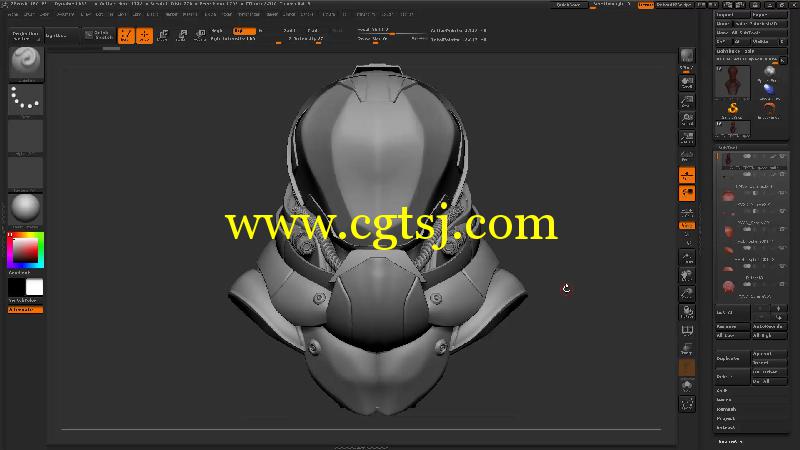Screen dimensions: 800x450
Task: Open the Standard brush picker thumbnail
Action: (26, 63)
